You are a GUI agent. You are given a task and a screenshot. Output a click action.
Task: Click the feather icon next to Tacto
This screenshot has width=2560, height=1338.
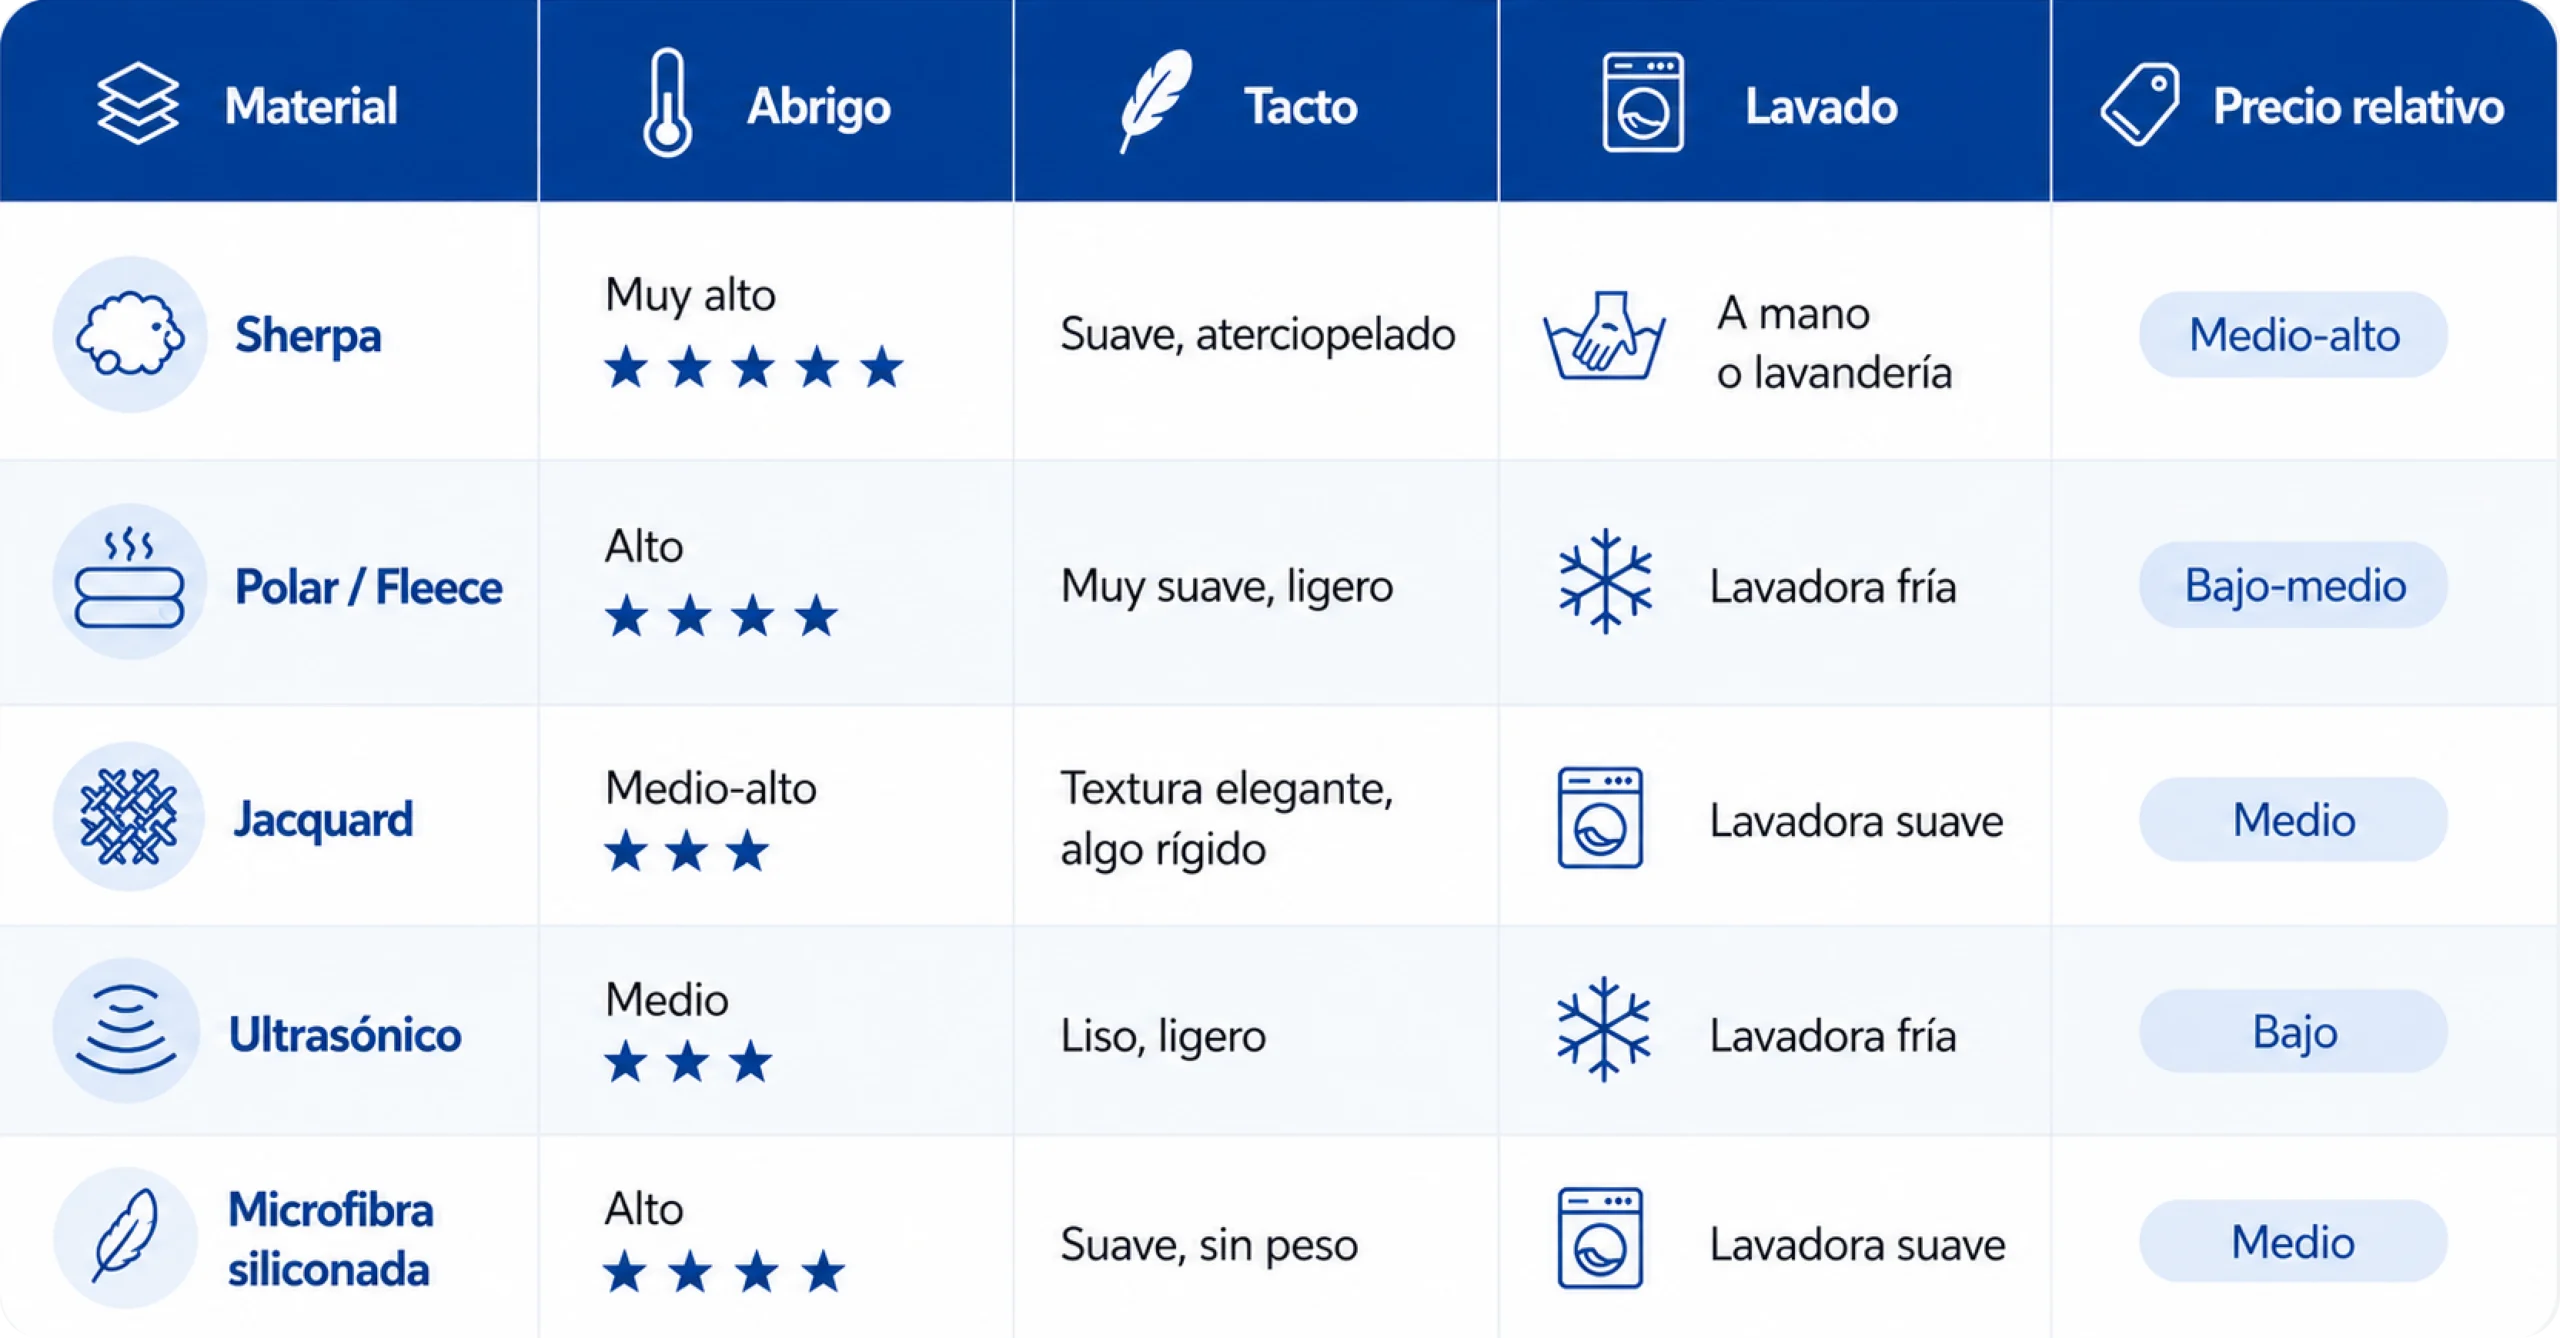(x=1155, y=101)
